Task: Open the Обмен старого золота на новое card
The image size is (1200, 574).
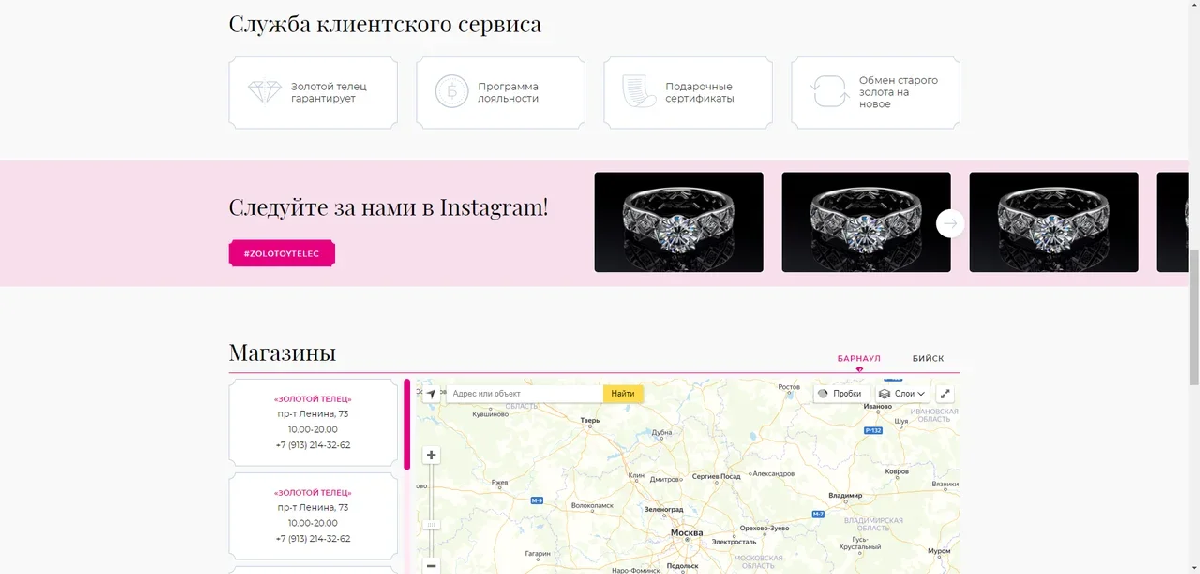Action: point(876,93)
